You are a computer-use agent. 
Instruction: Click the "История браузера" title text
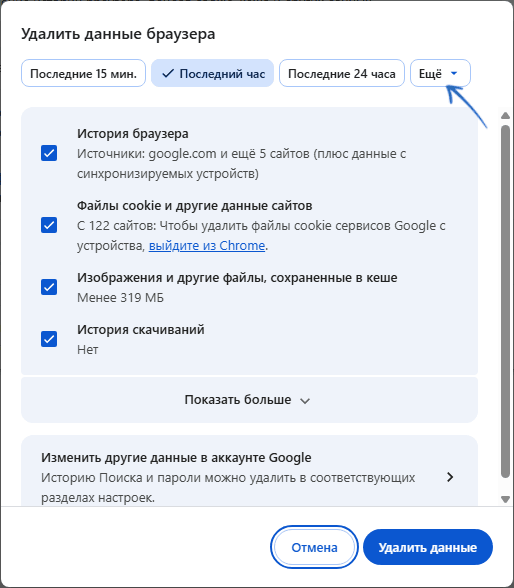point(133,134)
